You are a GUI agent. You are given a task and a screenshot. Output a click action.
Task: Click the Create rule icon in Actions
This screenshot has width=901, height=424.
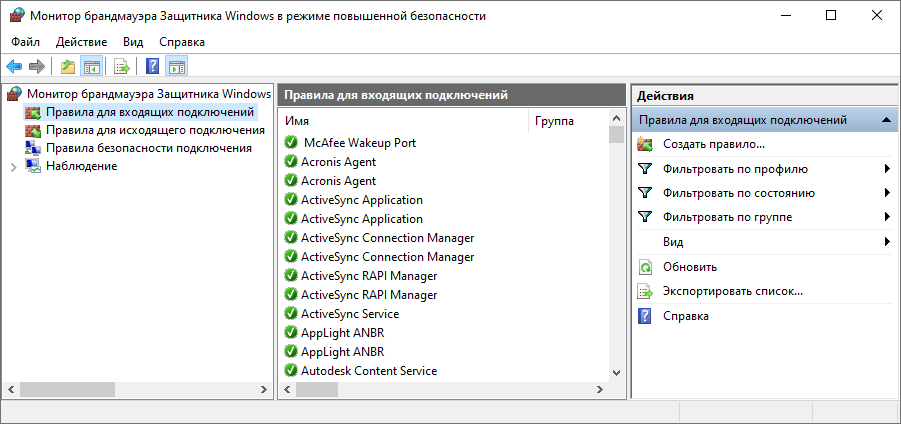645,145
